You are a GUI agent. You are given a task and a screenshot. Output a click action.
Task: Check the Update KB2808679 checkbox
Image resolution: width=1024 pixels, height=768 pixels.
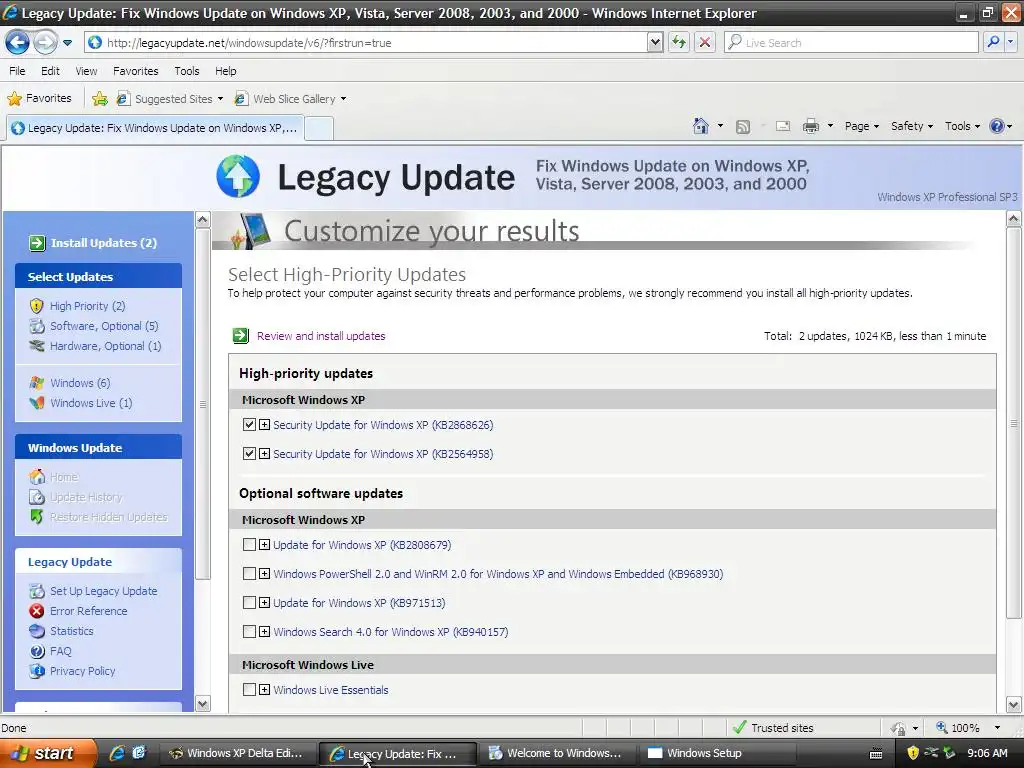tap(249, 545)
